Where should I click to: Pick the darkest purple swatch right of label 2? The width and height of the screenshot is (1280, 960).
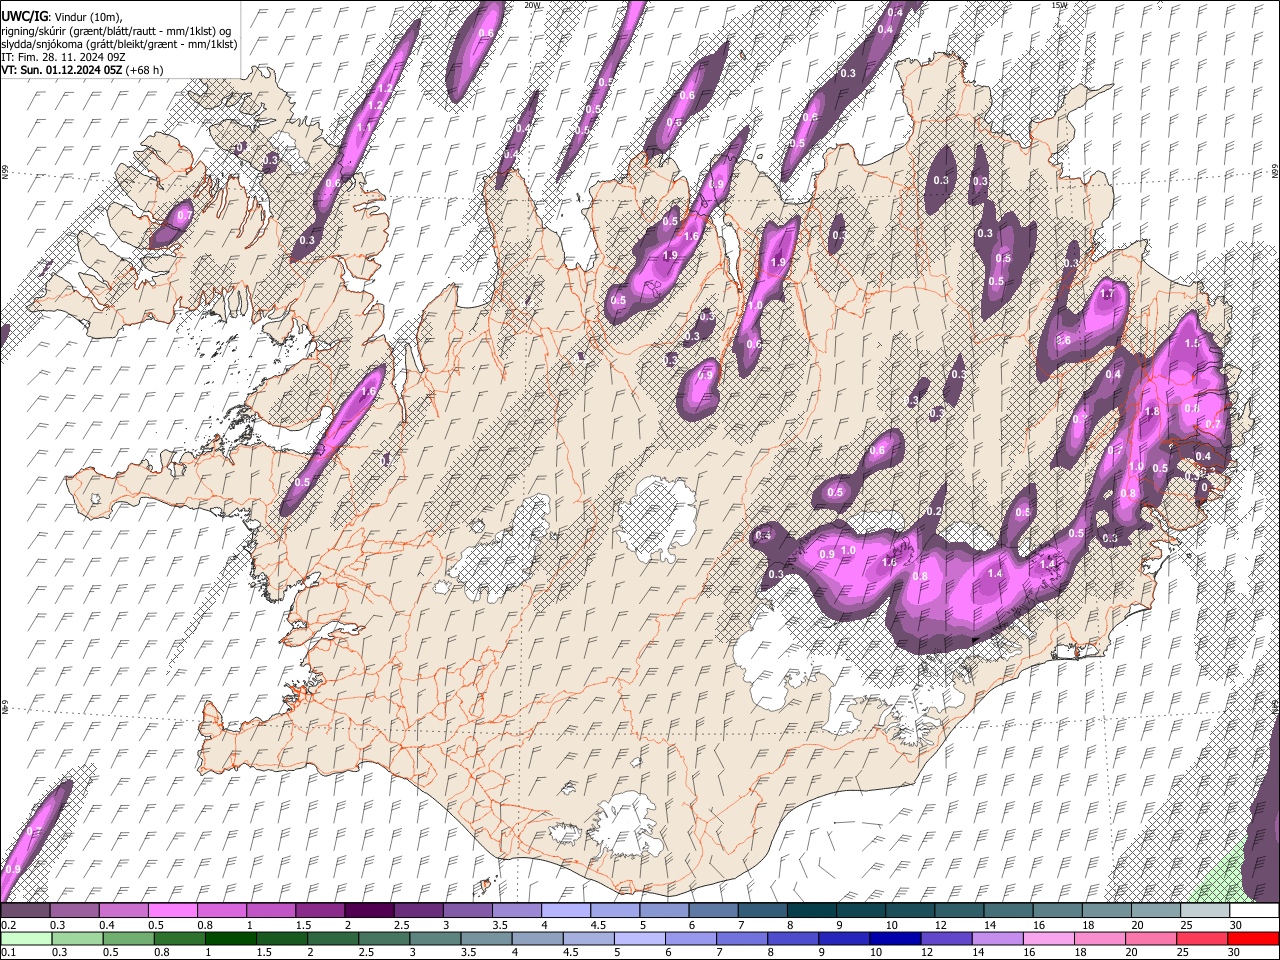point(369,910)
